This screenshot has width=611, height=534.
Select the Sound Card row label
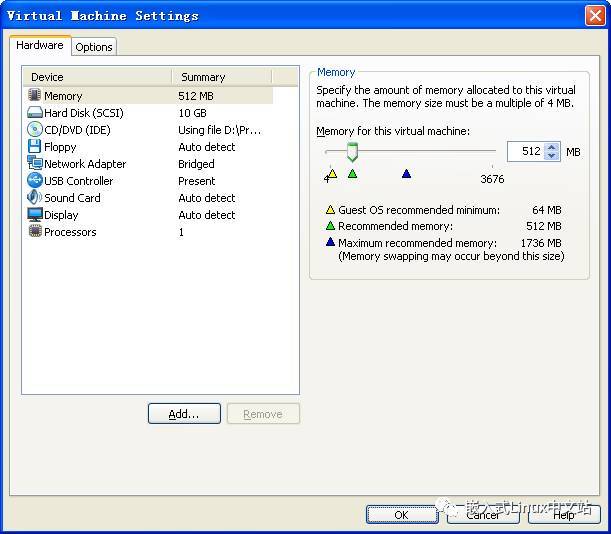[x=72, y=198]
